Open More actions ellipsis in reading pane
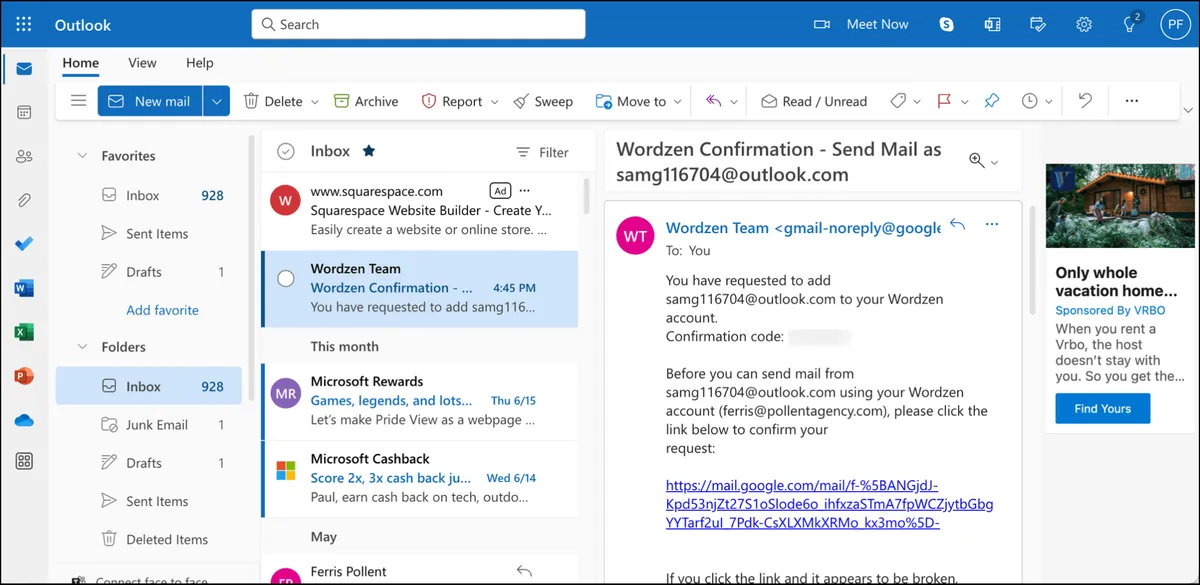The height and width of the screenshot is (585, 1200). (992, 224)
